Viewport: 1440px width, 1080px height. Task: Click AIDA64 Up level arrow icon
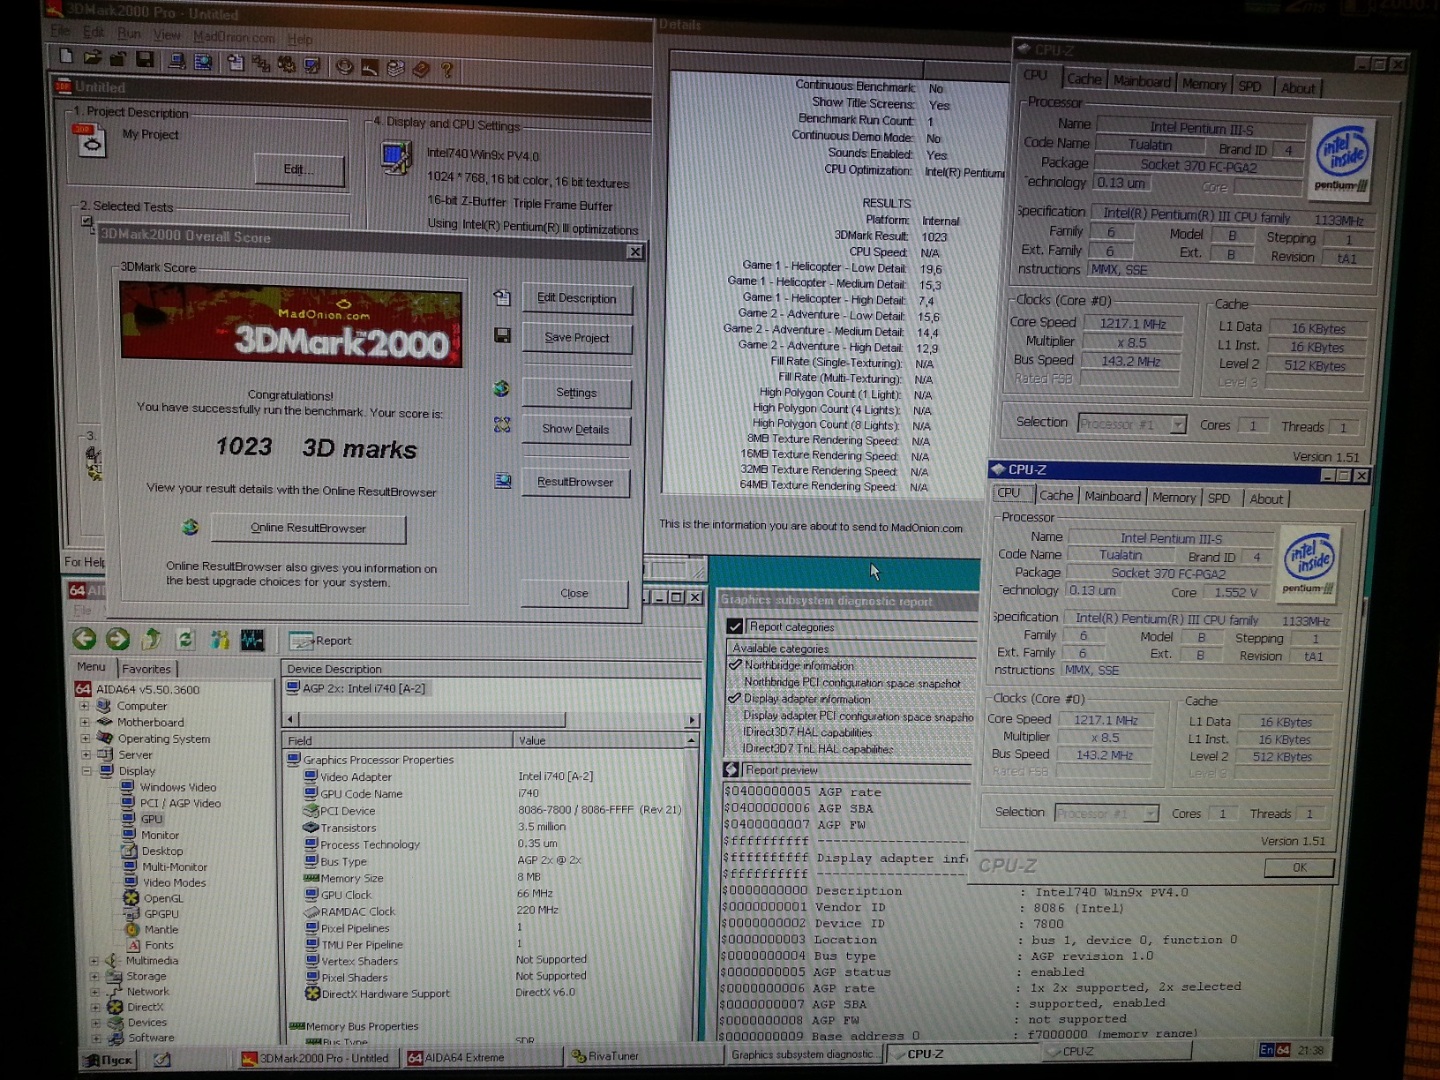click(x=152, y=638)
